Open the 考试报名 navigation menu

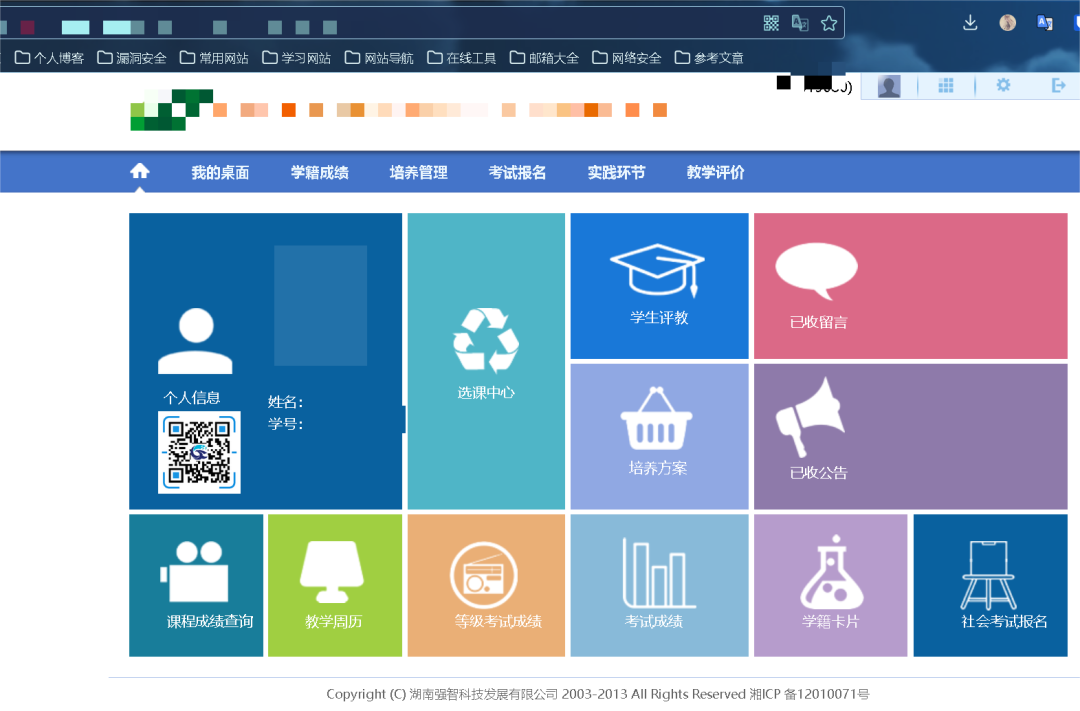click(516, 171)
